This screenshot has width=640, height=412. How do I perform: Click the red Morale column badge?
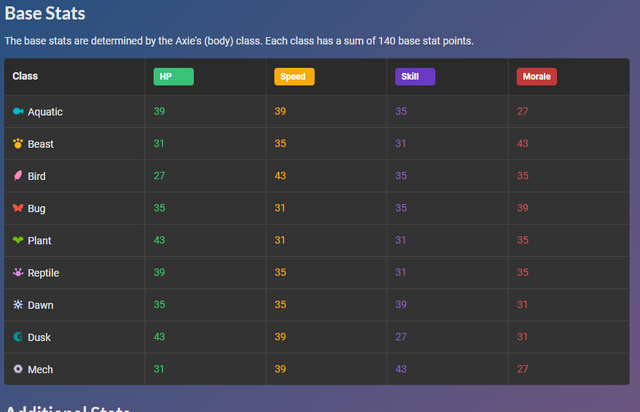coord(537,77)
